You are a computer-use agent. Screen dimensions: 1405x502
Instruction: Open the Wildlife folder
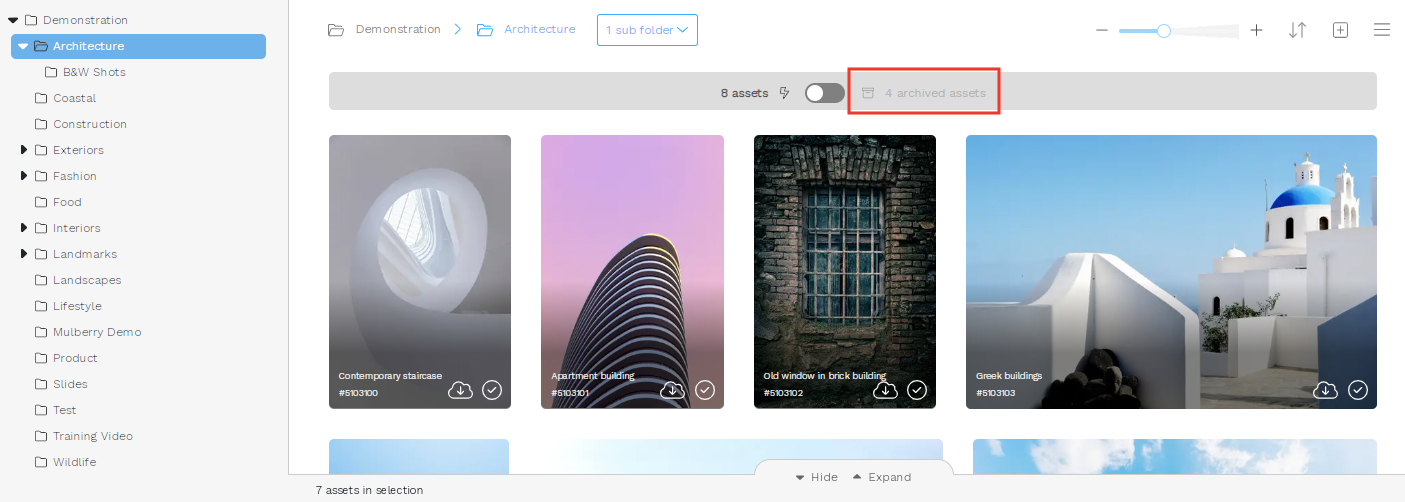(74, 462)
